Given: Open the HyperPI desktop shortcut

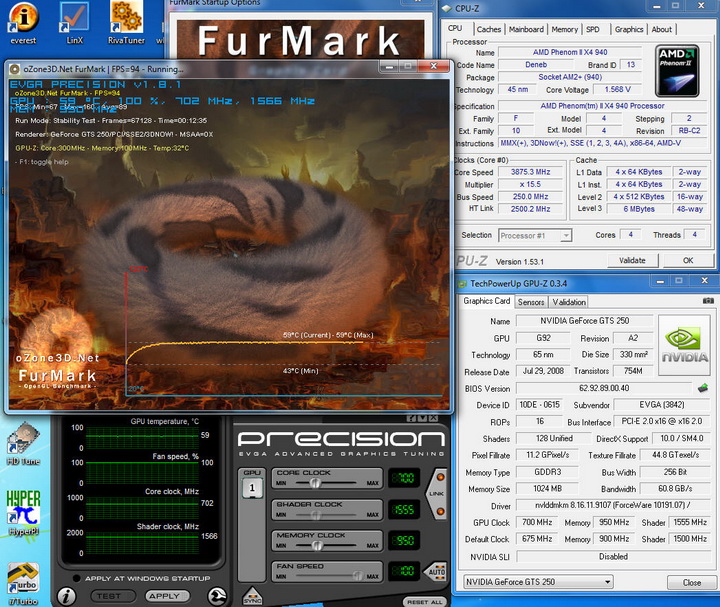Looking at the screenshot, I should pyautogui.click(x=23, y=513).
